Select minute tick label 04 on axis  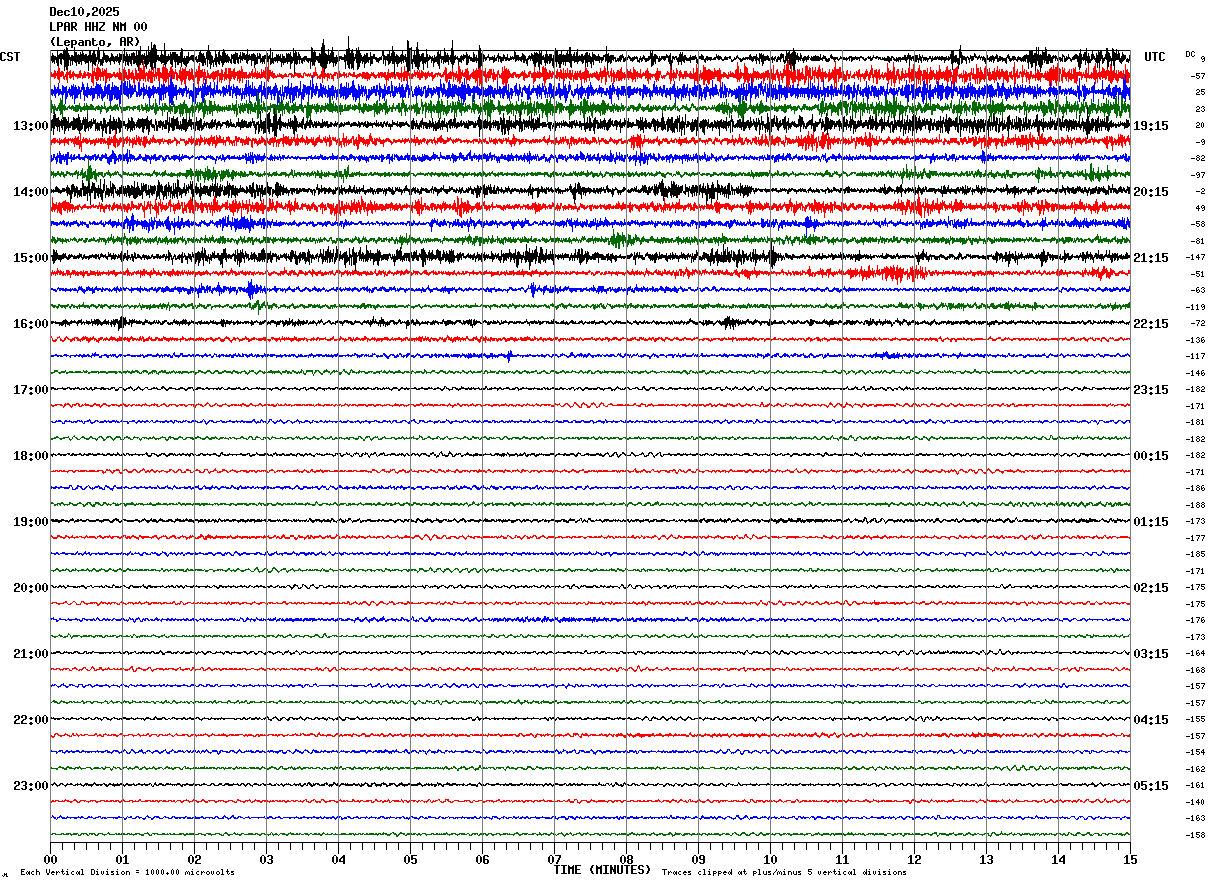pos(338,859)
